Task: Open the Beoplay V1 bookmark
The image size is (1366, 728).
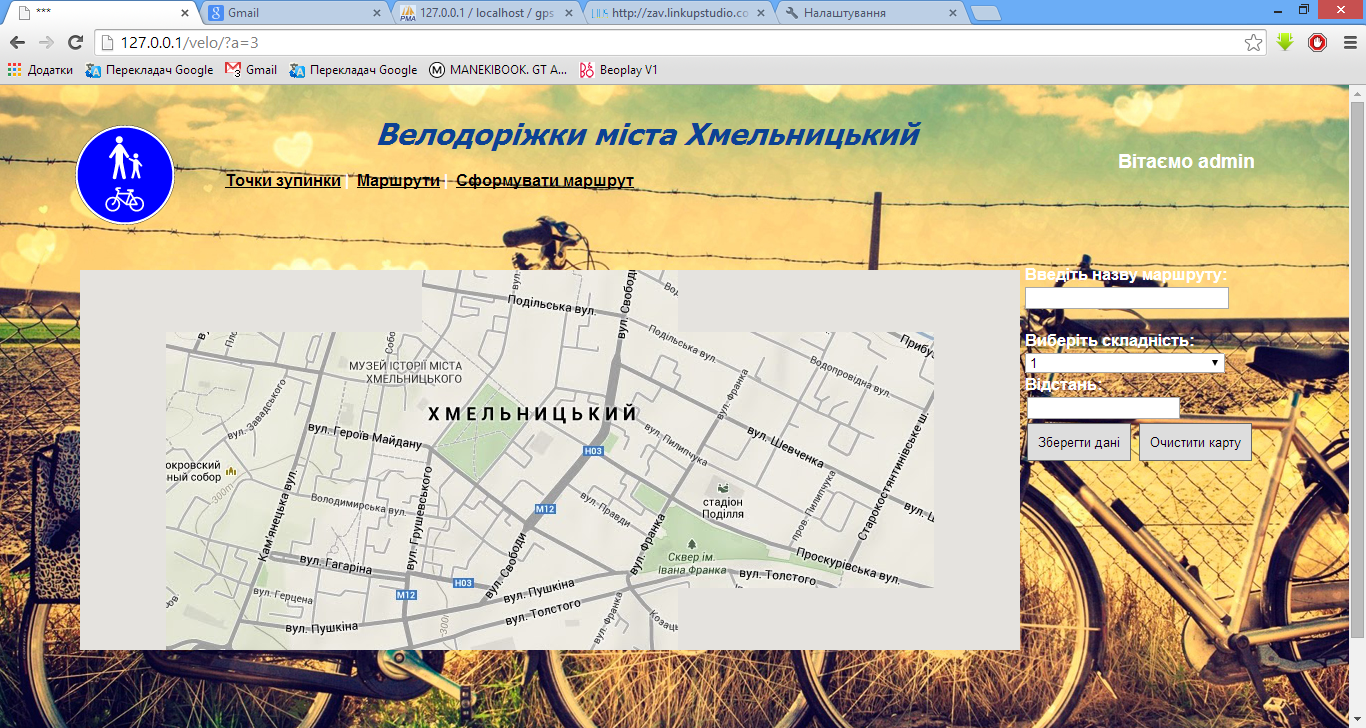Action: click(619, 70)
